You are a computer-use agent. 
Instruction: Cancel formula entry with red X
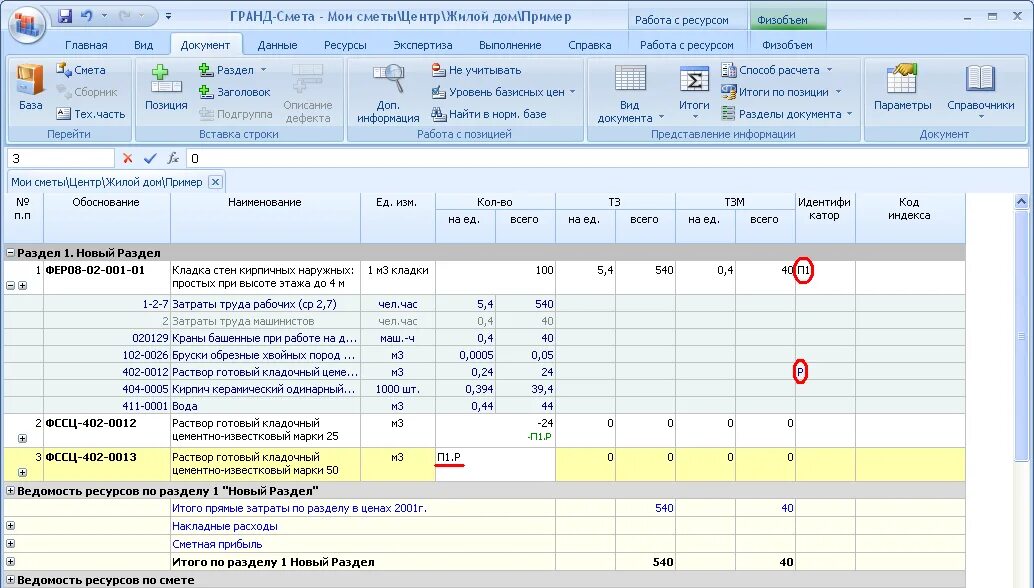[128, 158]
